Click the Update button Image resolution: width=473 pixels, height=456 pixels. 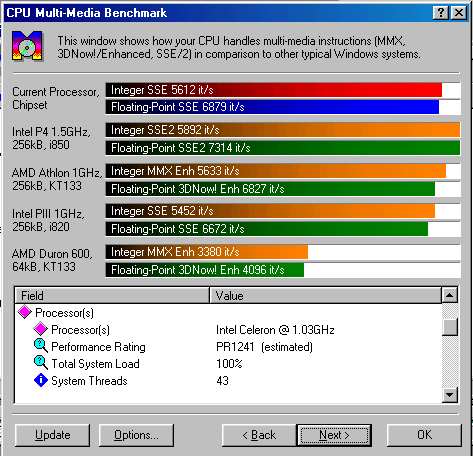[52, 435]
